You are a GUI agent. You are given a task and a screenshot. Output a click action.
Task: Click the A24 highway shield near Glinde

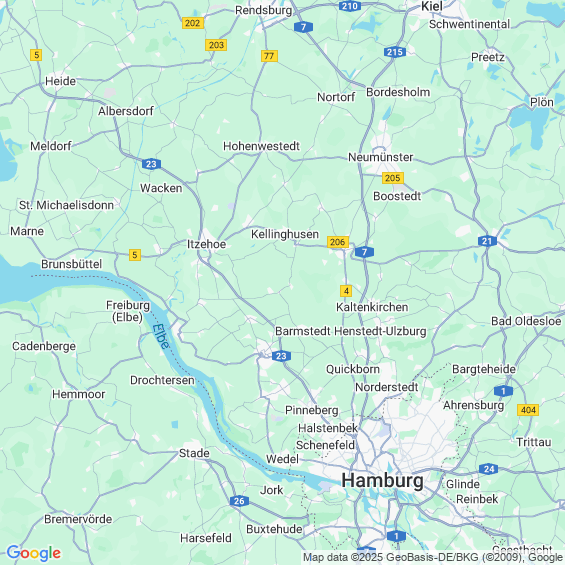(x=489, y=469)
